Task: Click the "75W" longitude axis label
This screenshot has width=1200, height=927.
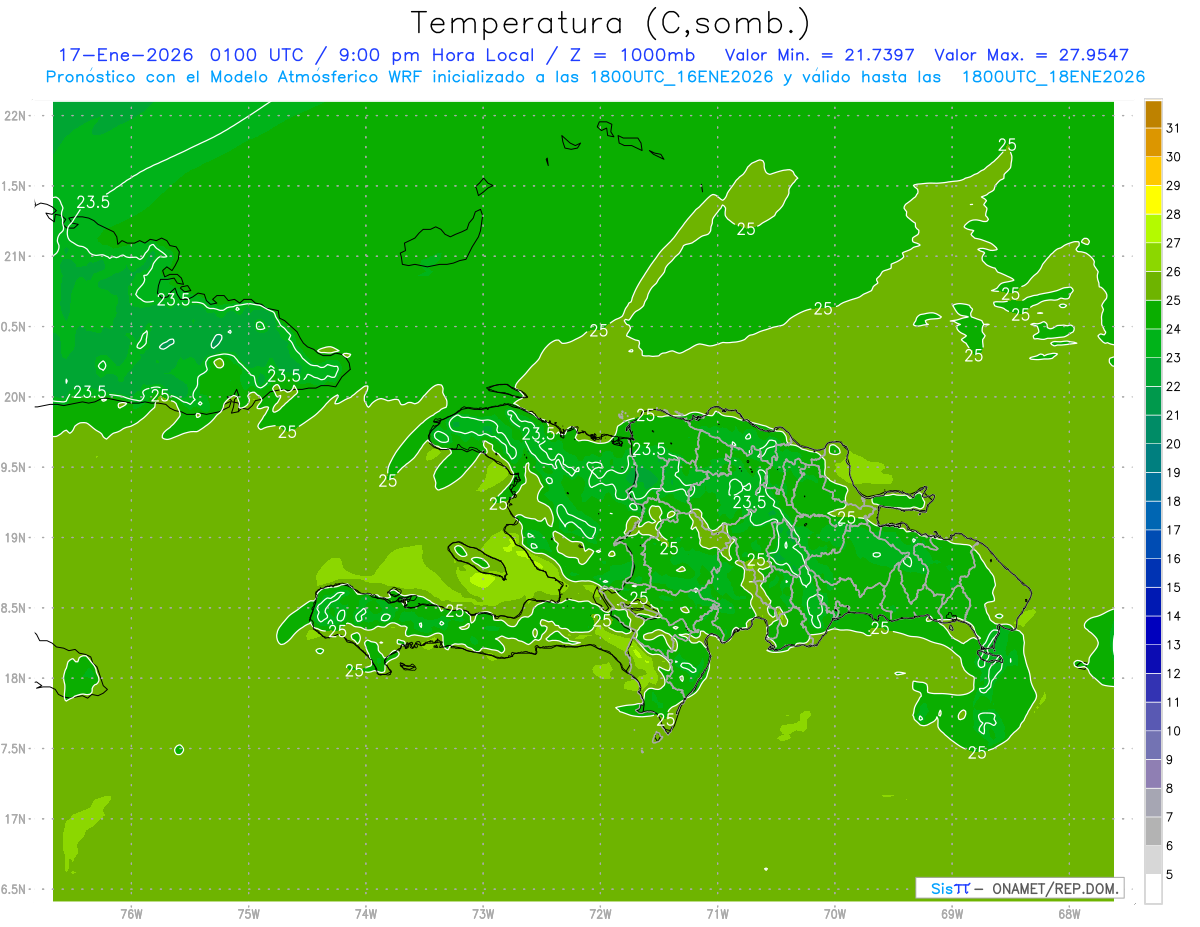Action: (249, 914)
